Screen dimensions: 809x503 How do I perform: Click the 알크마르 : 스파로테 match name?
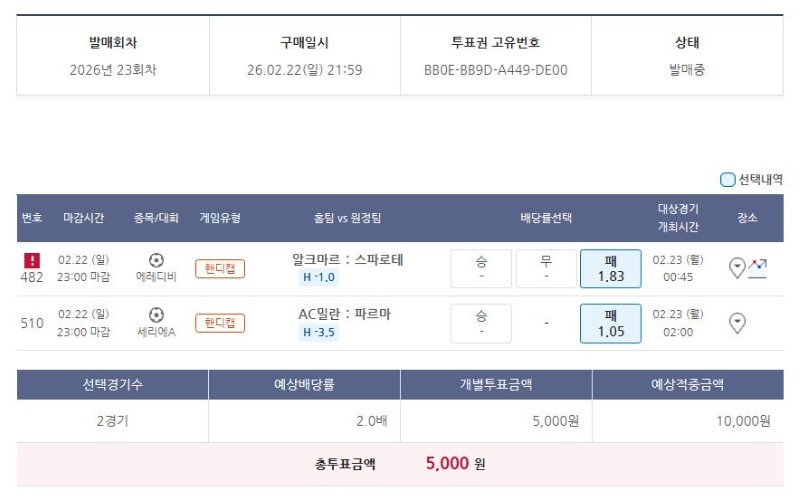[347, 260]
